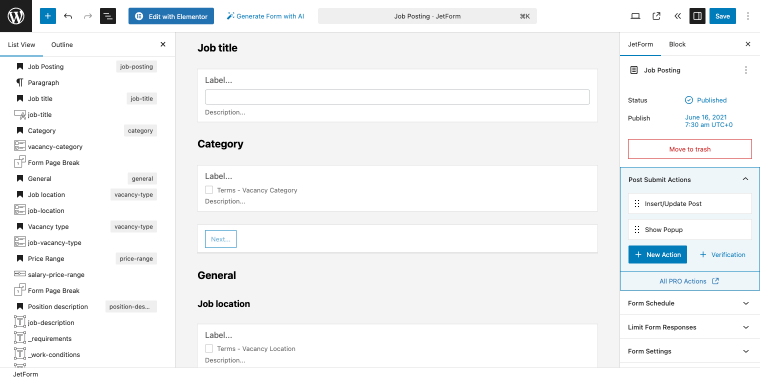Viewport: 760px width, 380px height.
Task: Select _work-conditions textarea block
Action: [x=54, y=354]
